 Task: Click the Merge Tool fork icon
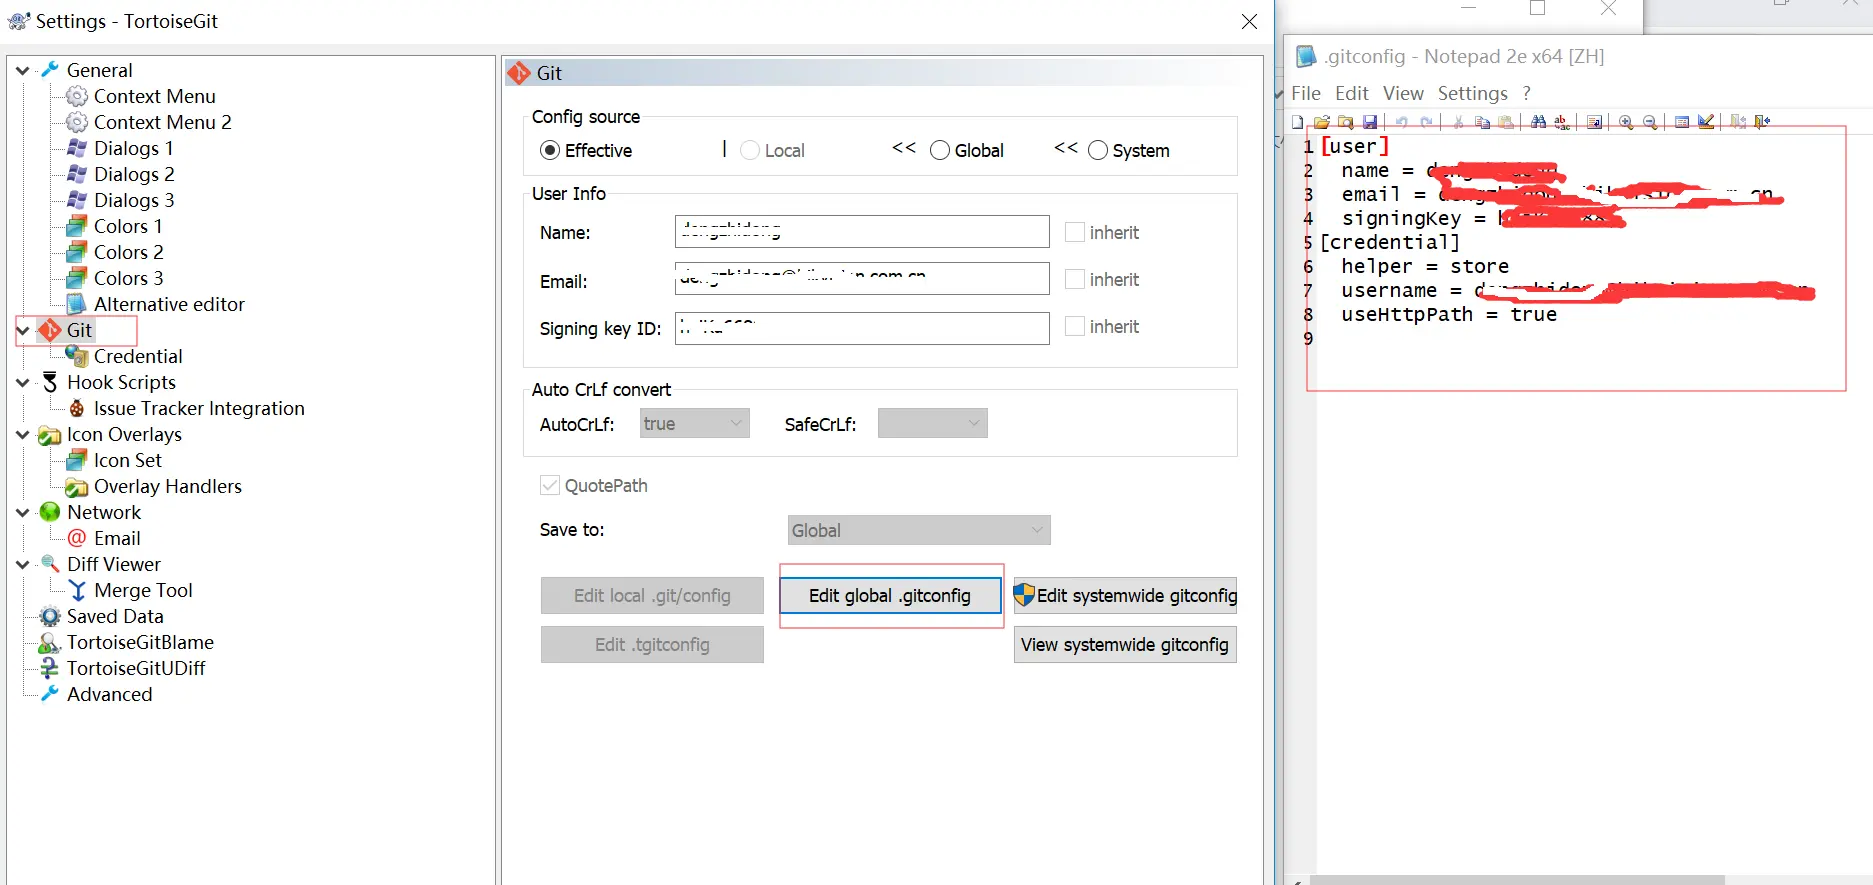77,590
